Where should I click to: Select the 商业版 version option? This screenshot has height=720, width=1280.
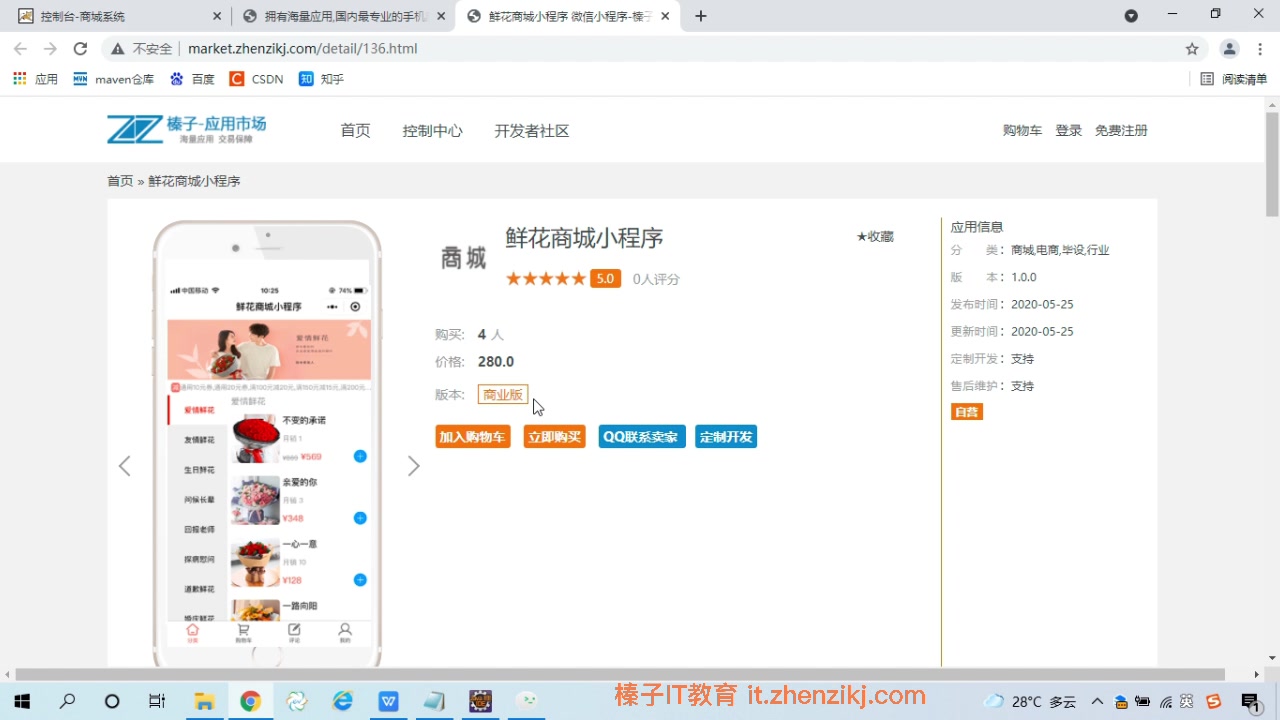pyautogui.click(x=502, y=394)
